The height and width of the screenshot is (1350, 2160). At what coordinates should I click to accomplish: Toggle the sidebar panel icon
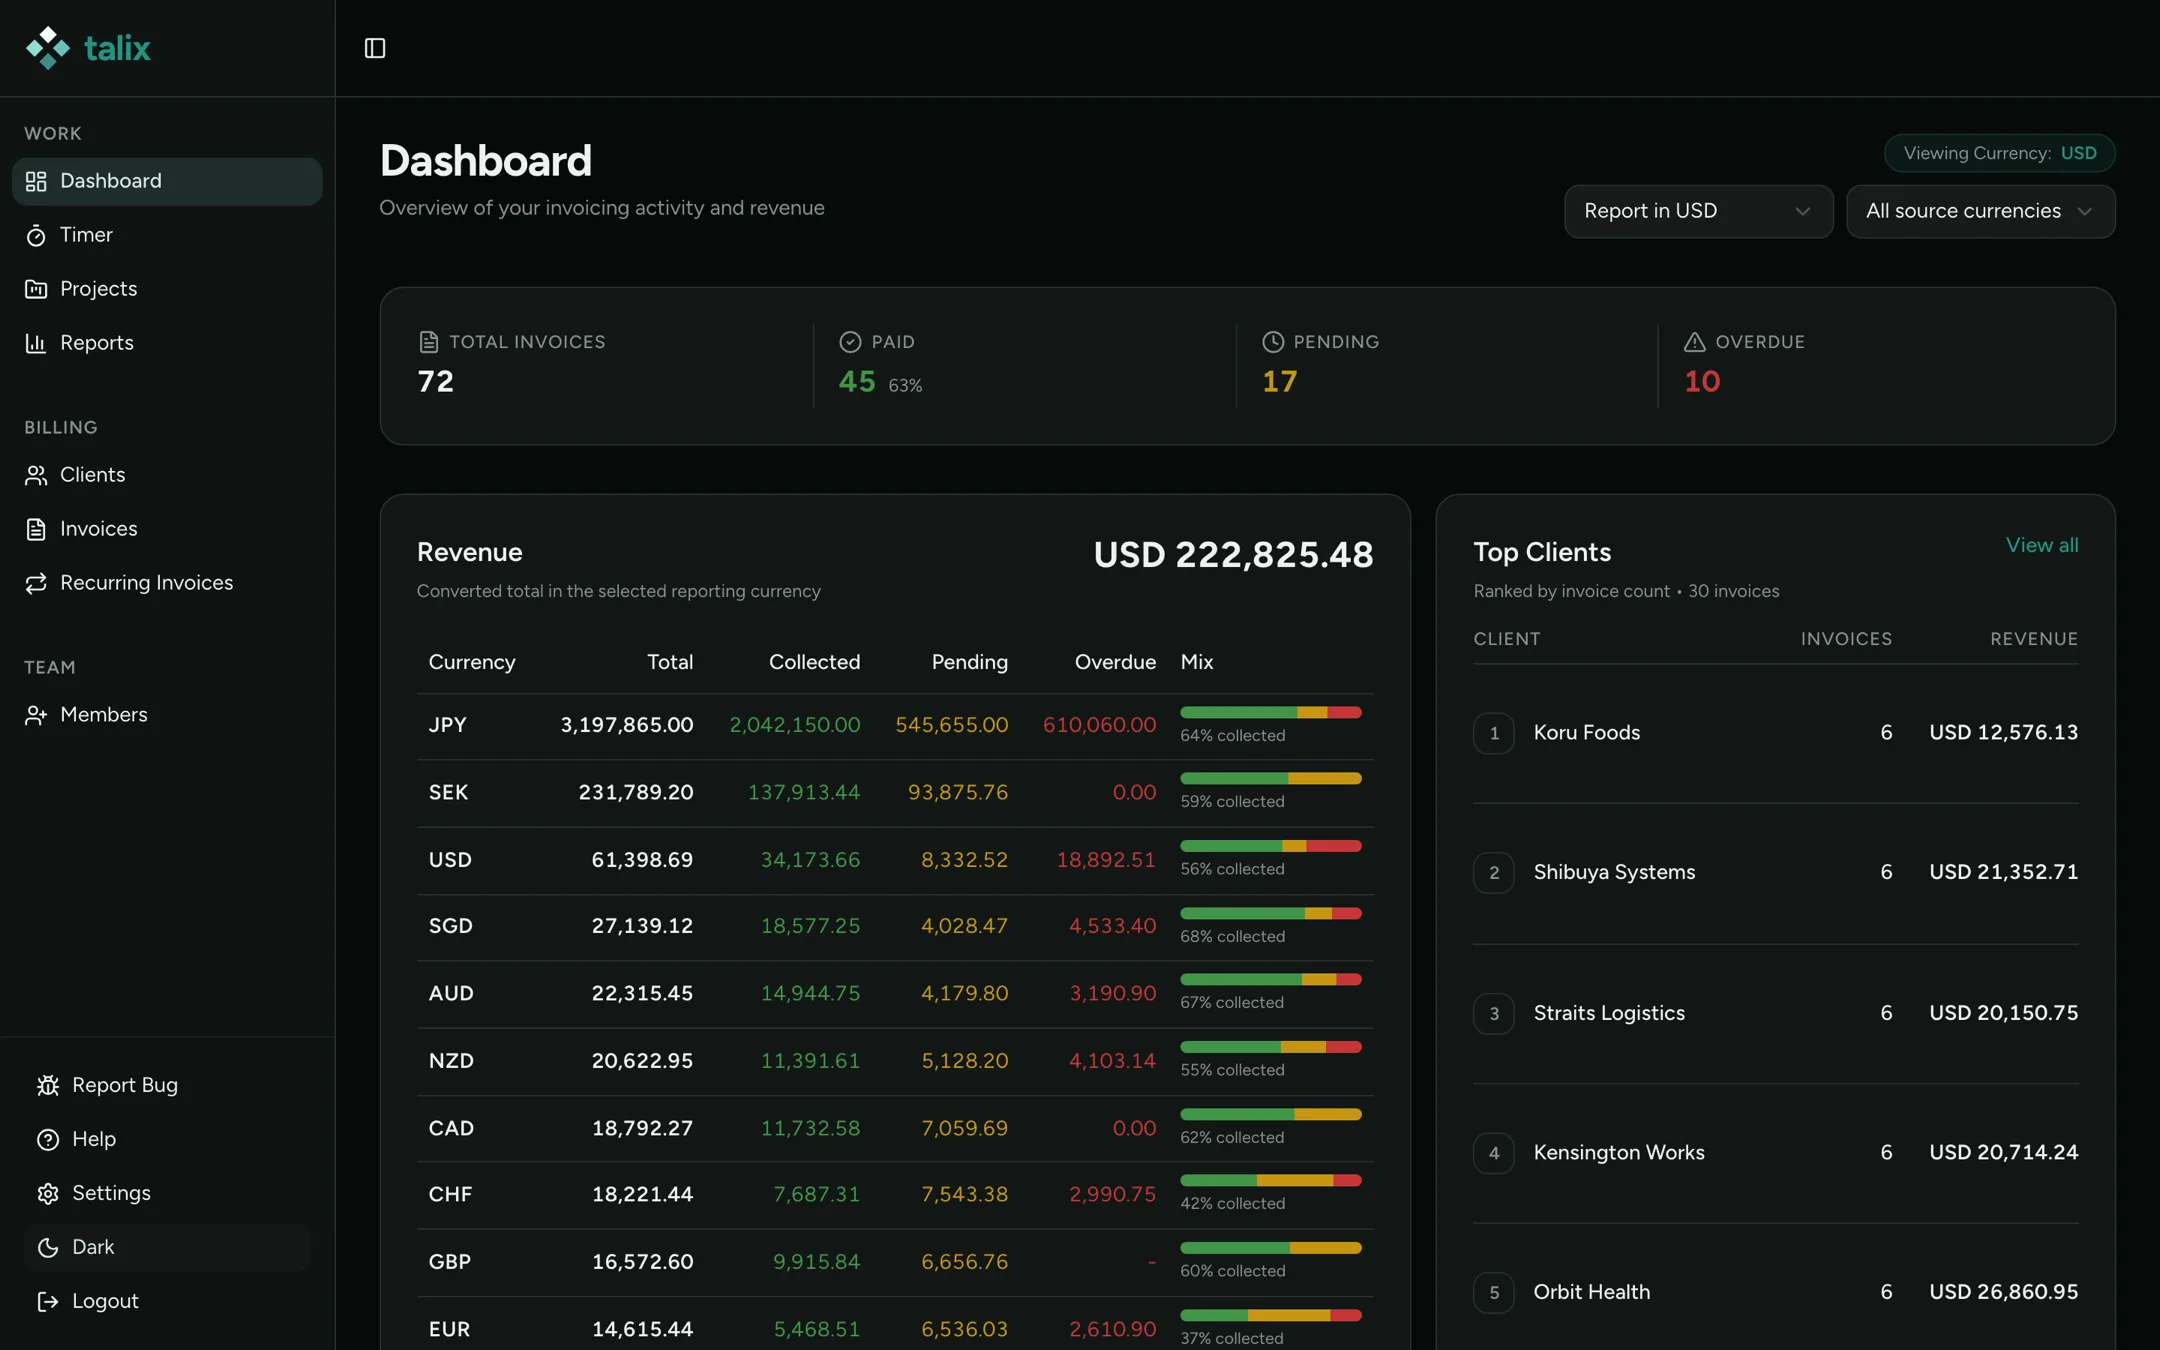(x=375, y=48)
